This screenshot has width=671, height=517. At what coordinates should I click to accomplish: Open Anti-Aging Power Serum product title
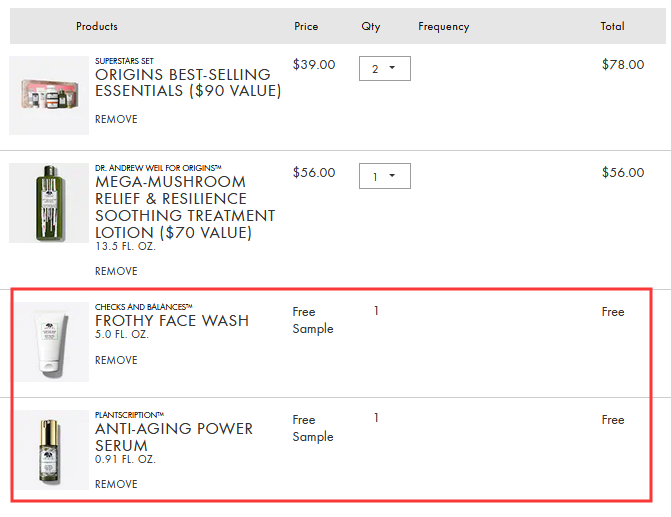(x=174, y=437)
